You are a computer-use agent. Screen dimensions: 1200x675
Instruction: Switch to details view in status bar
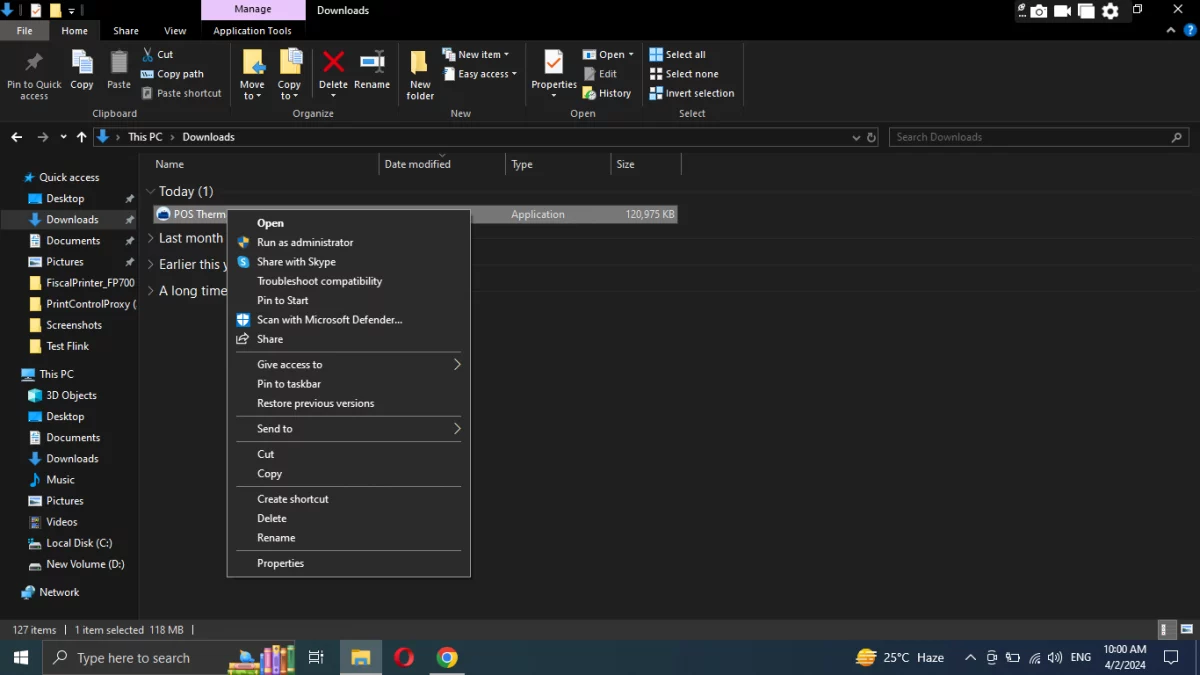click(x=1163, y=630)
